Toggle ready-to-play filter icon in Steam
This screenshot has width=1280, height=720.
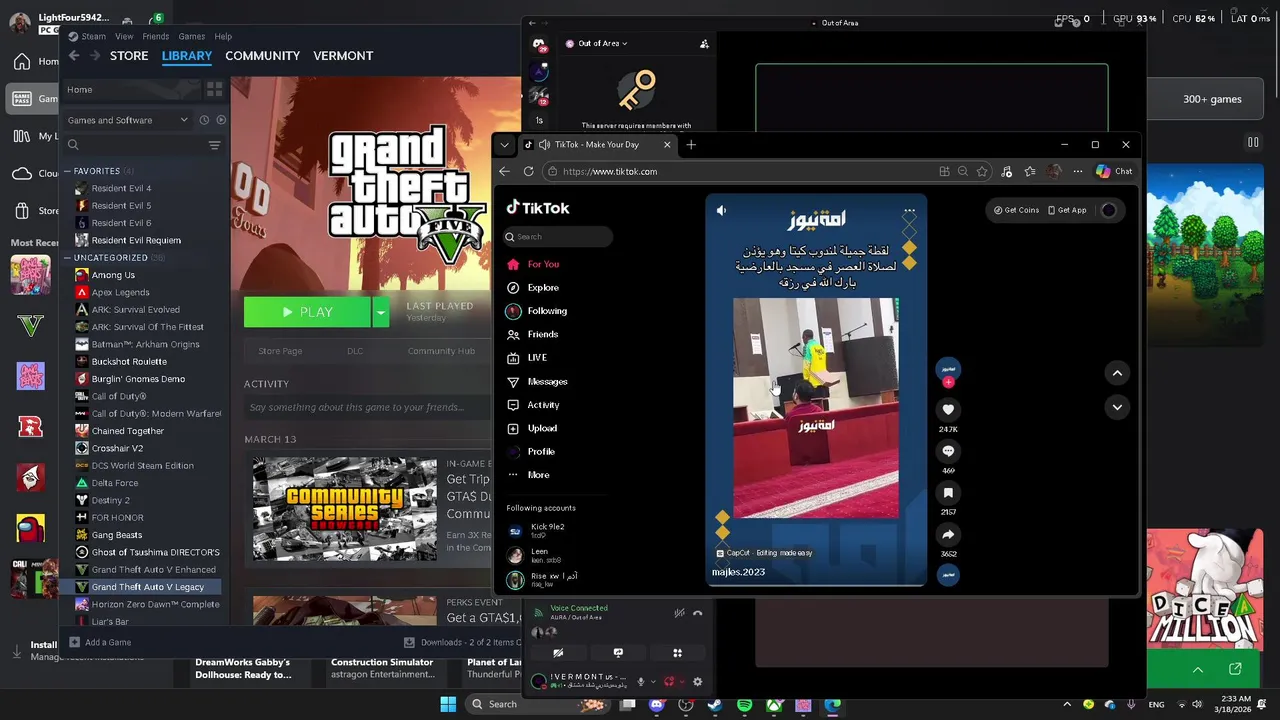[221, 120]
